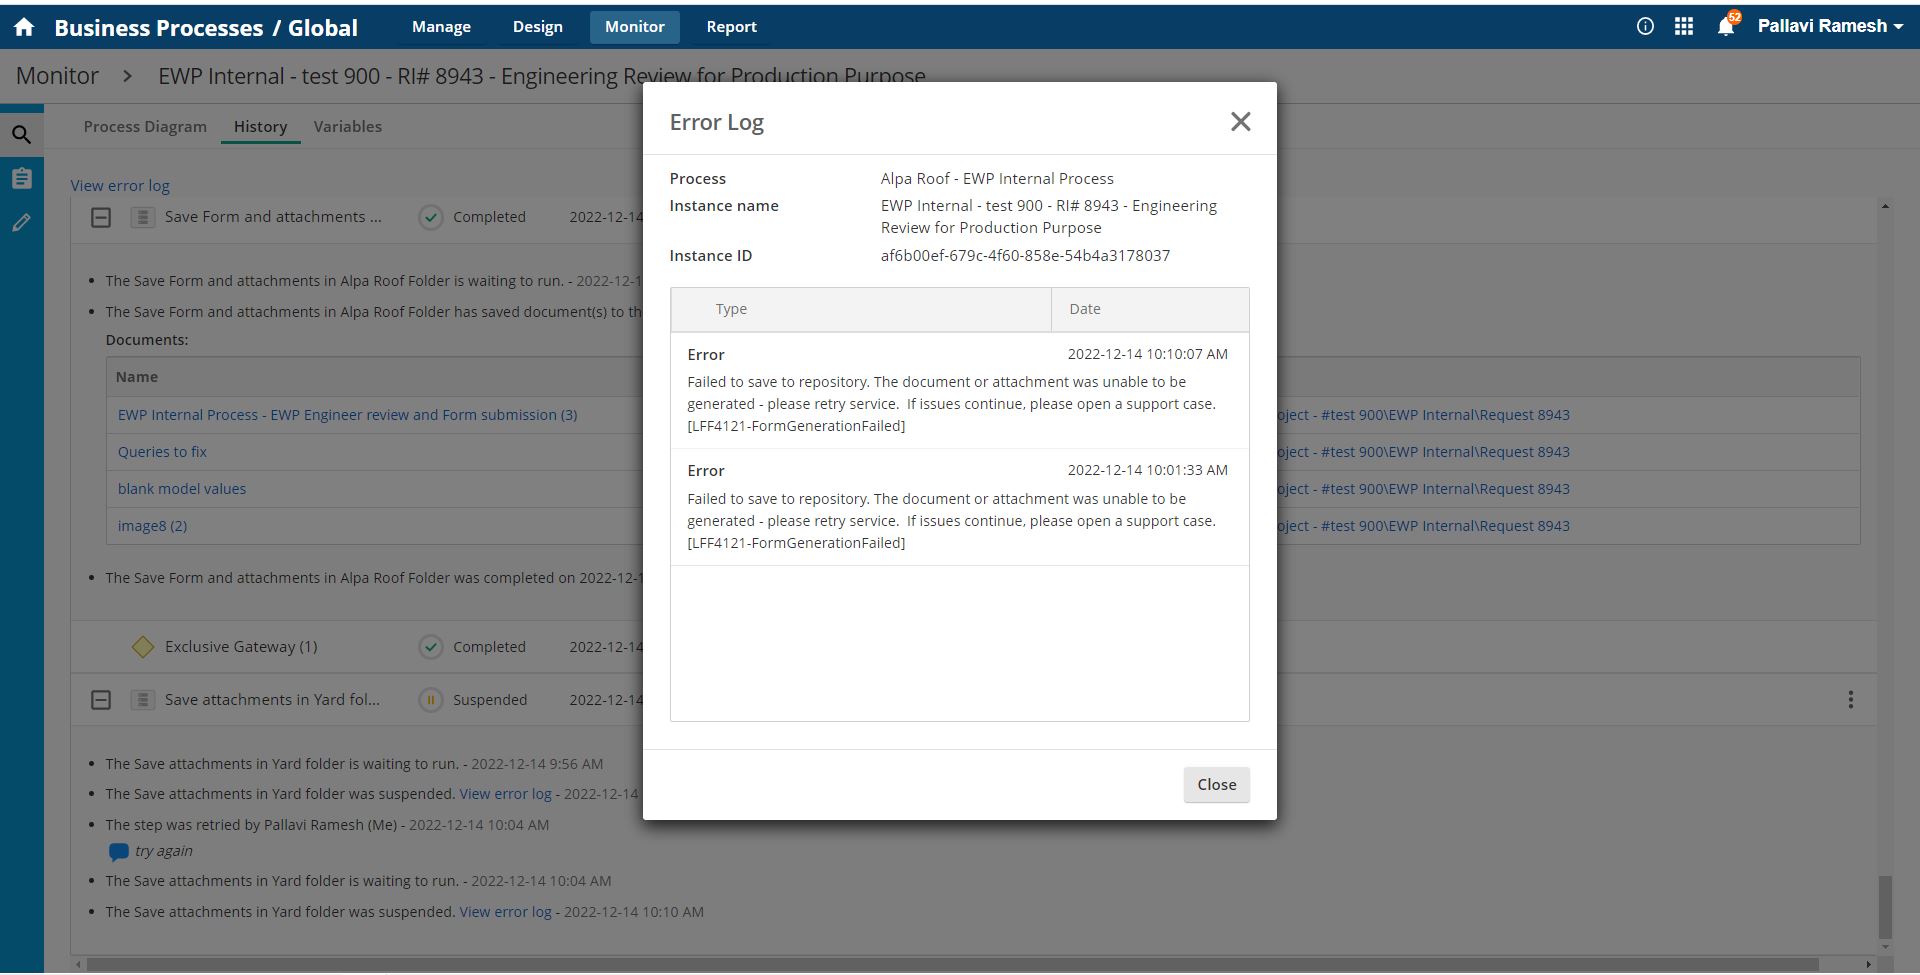Click the search icon in left sidebar
This screenshot has height=975, width=1920.
[21, 135]
